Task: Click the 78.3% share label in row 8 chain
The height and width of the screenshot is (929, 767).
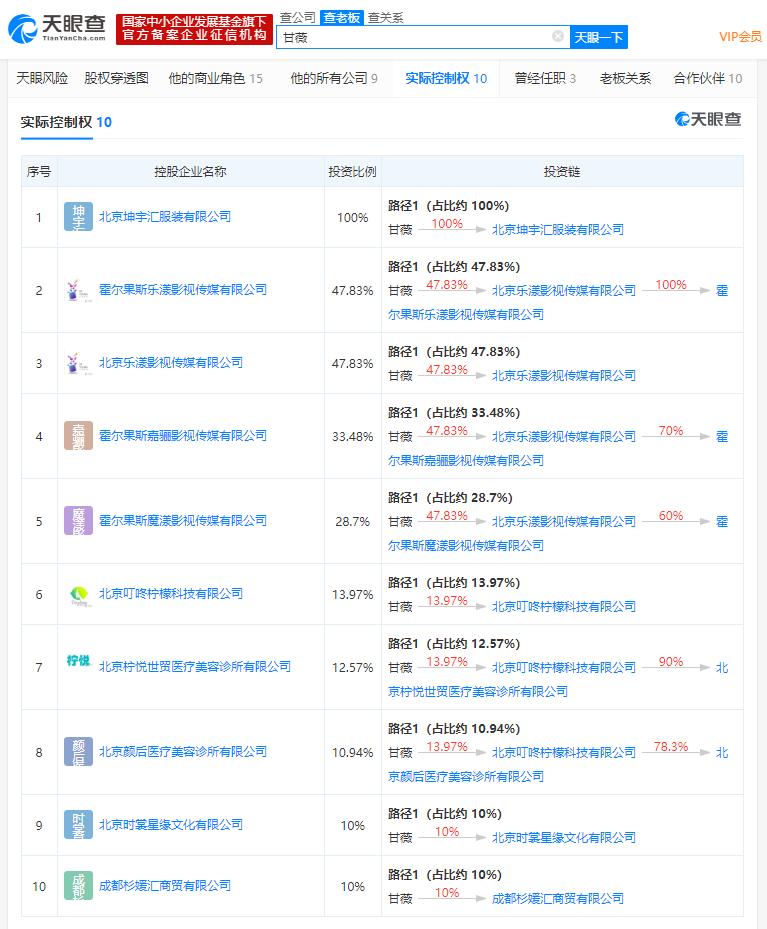Action: (671, 747)
